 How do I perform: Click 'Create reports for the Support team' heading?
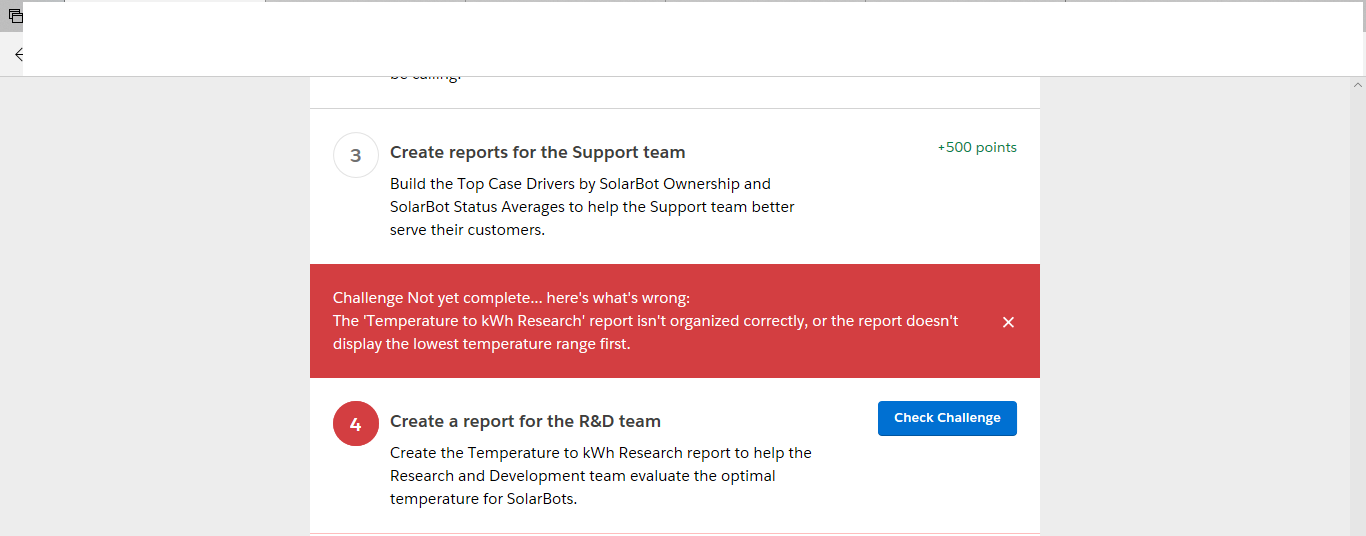[537, 152]
